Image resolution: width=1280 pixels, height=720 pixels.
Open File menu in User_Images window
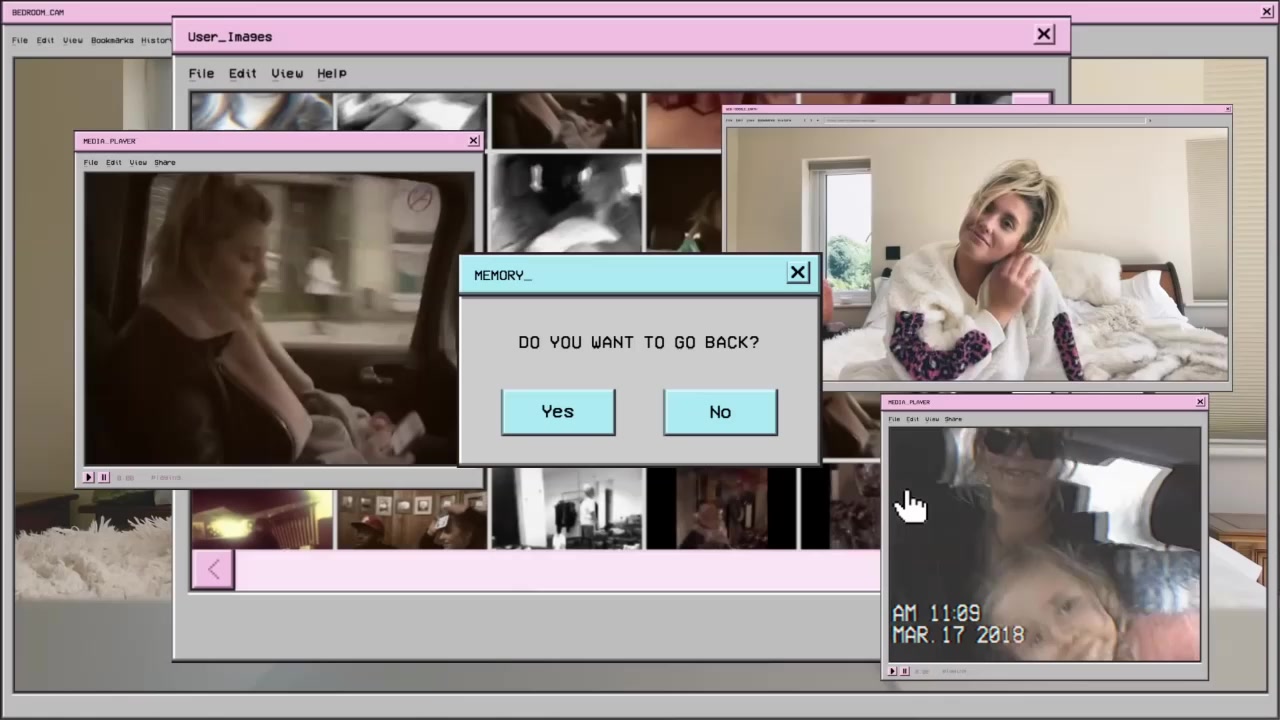(x=201, y=73)
